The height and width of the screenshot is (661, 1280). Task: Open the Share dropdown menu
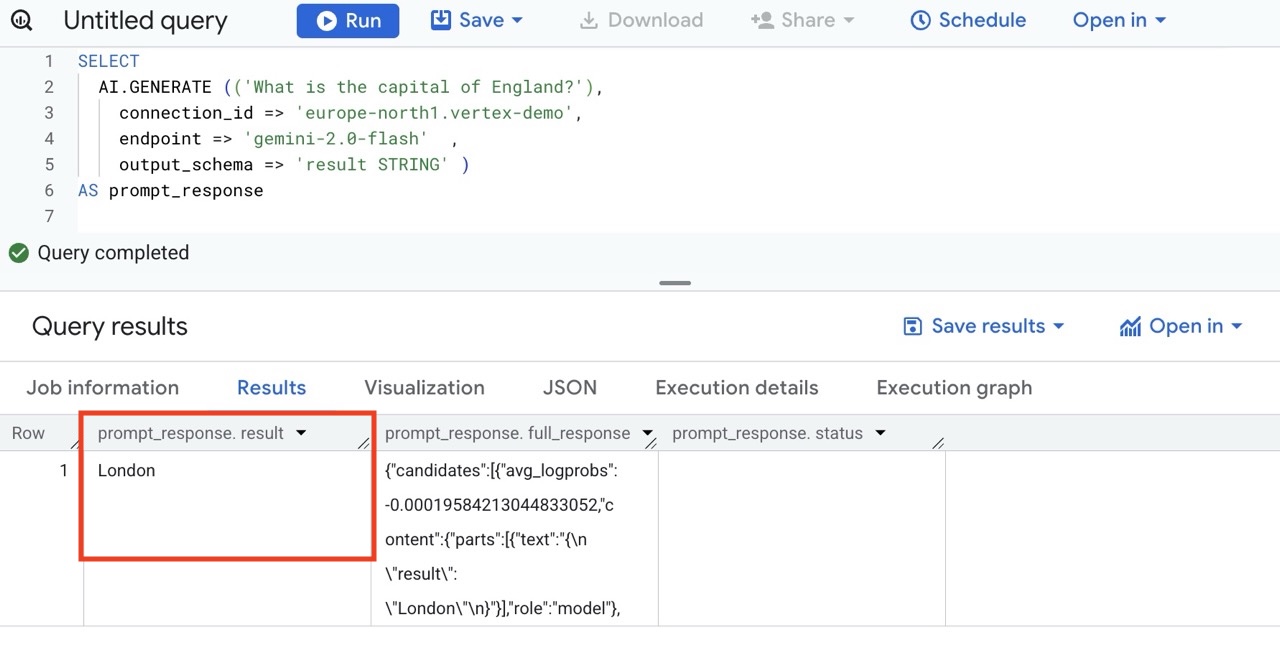tap(803, 21)
